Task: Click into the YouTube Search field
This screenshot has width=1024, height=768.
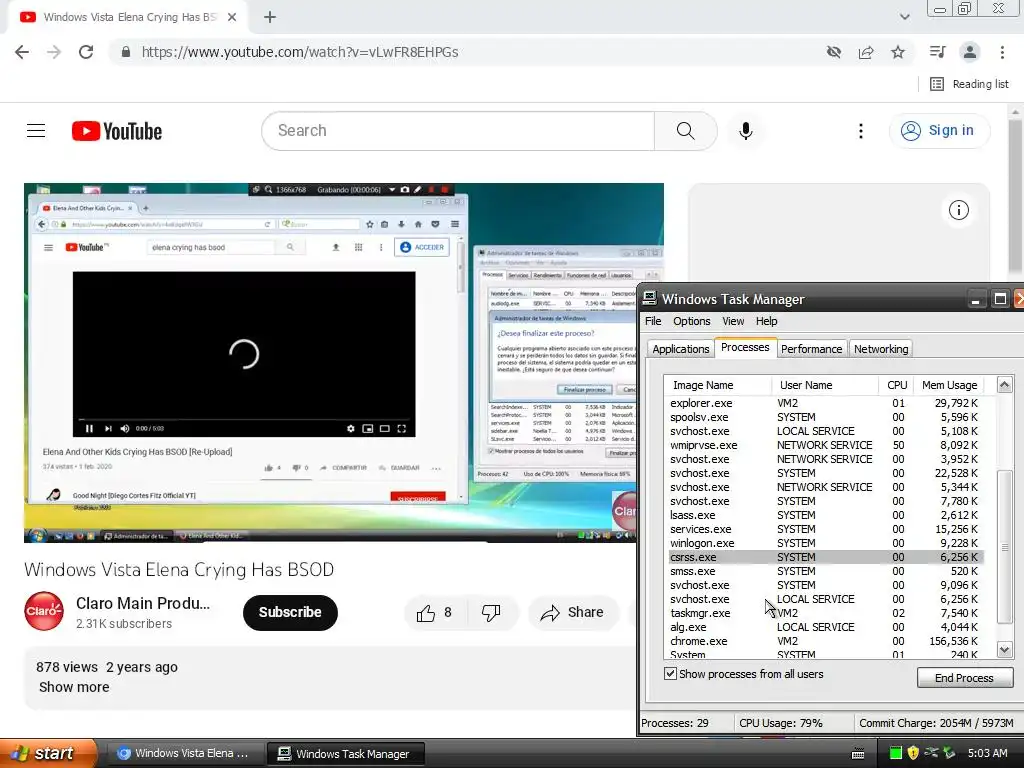Action: pos(458,131)
